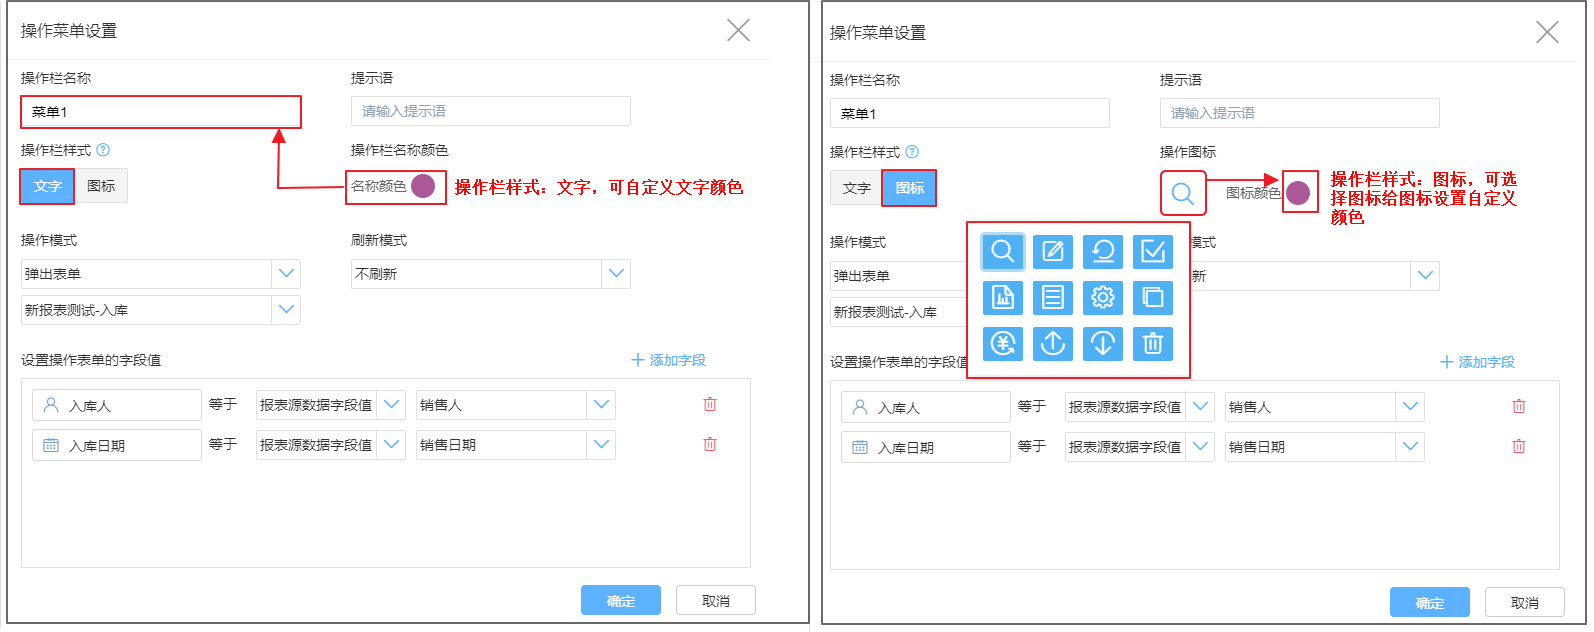Image resolution: width=1594 pixels, height=632 pixels.
Task: Select the highlighted 文字 style in left dialog
Action: coord(47,186)
